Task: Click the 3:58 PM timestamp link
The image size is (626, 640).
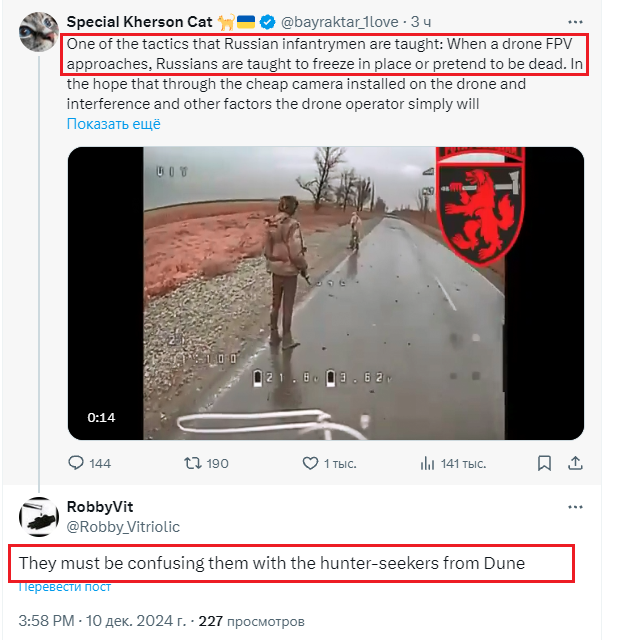Action: (x=46, y=620)
